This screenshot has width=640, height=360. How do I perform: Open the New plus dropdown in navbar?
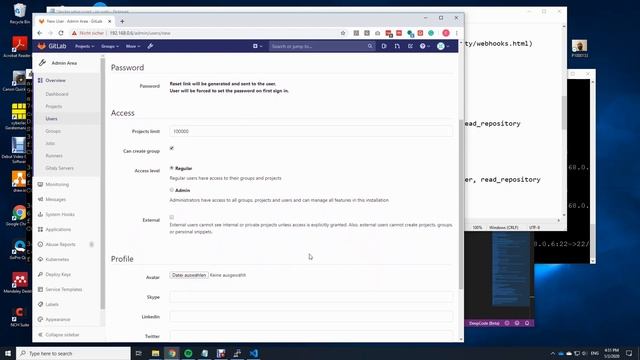click(258, 46)
